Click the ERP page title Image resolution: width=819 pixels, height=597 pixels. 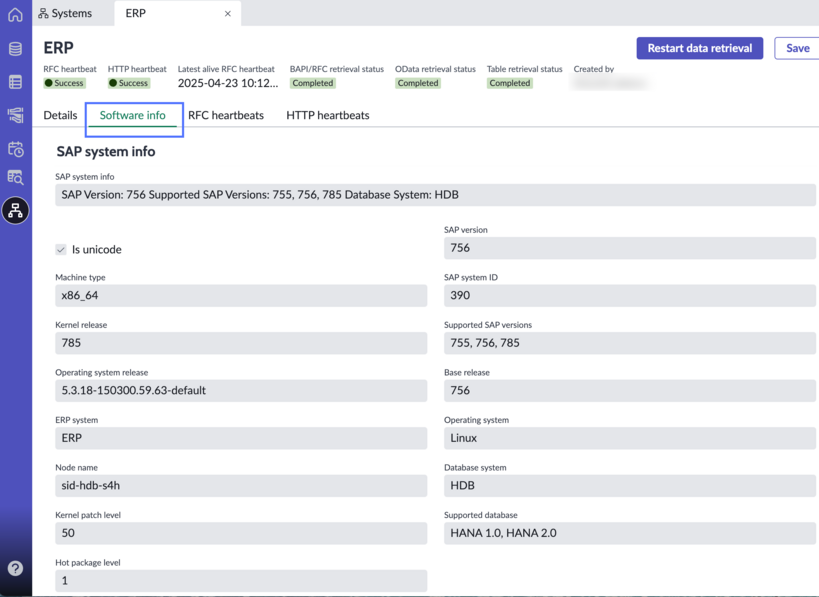point(58,48)
